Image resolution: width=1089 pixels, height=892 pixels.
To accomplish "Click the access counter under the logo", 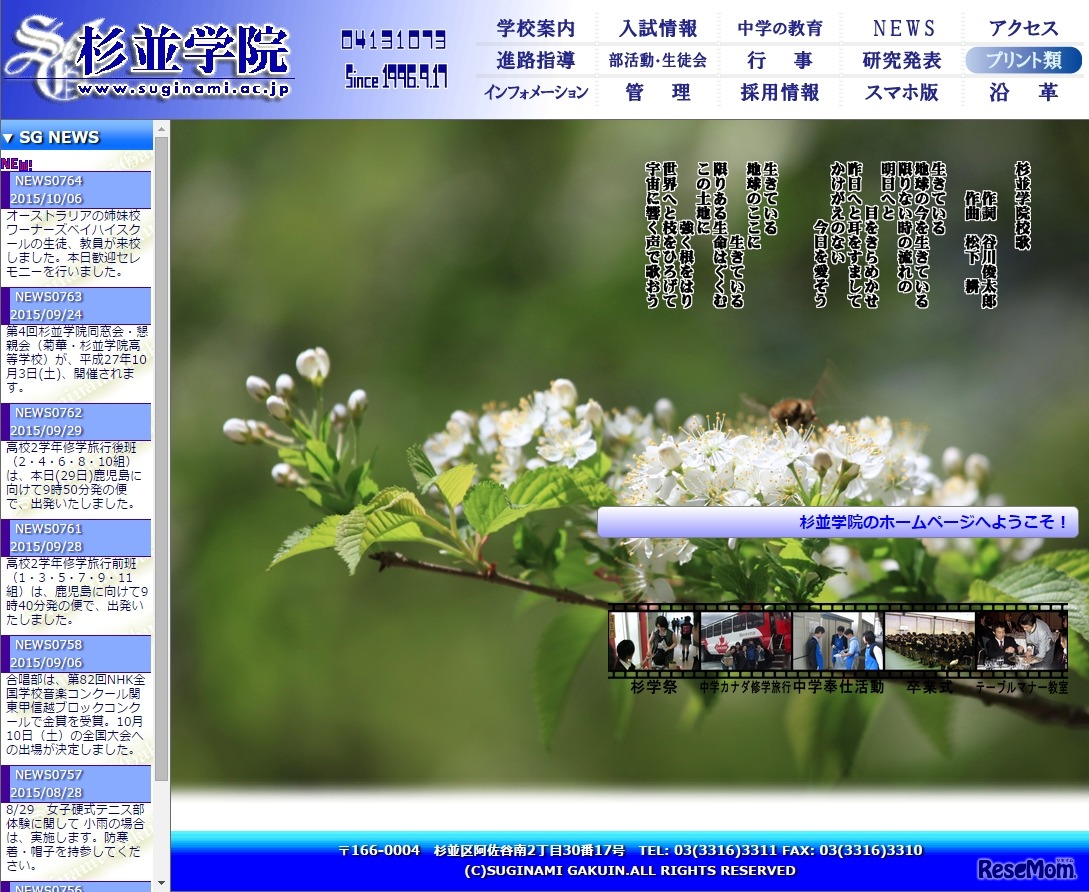I will tap(394, 41).
